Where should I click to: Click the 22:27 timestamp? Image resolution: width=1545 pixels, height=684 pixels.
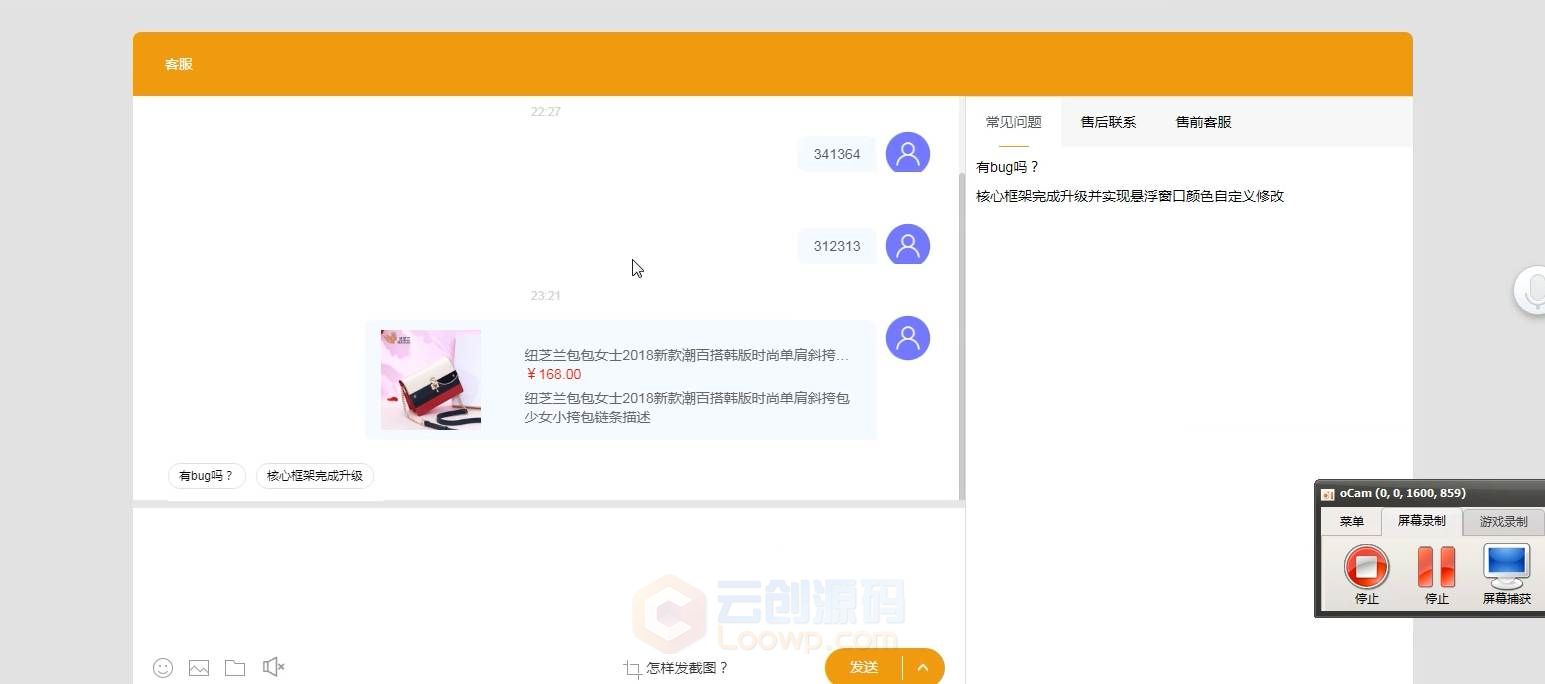click(x=546, y=112)
